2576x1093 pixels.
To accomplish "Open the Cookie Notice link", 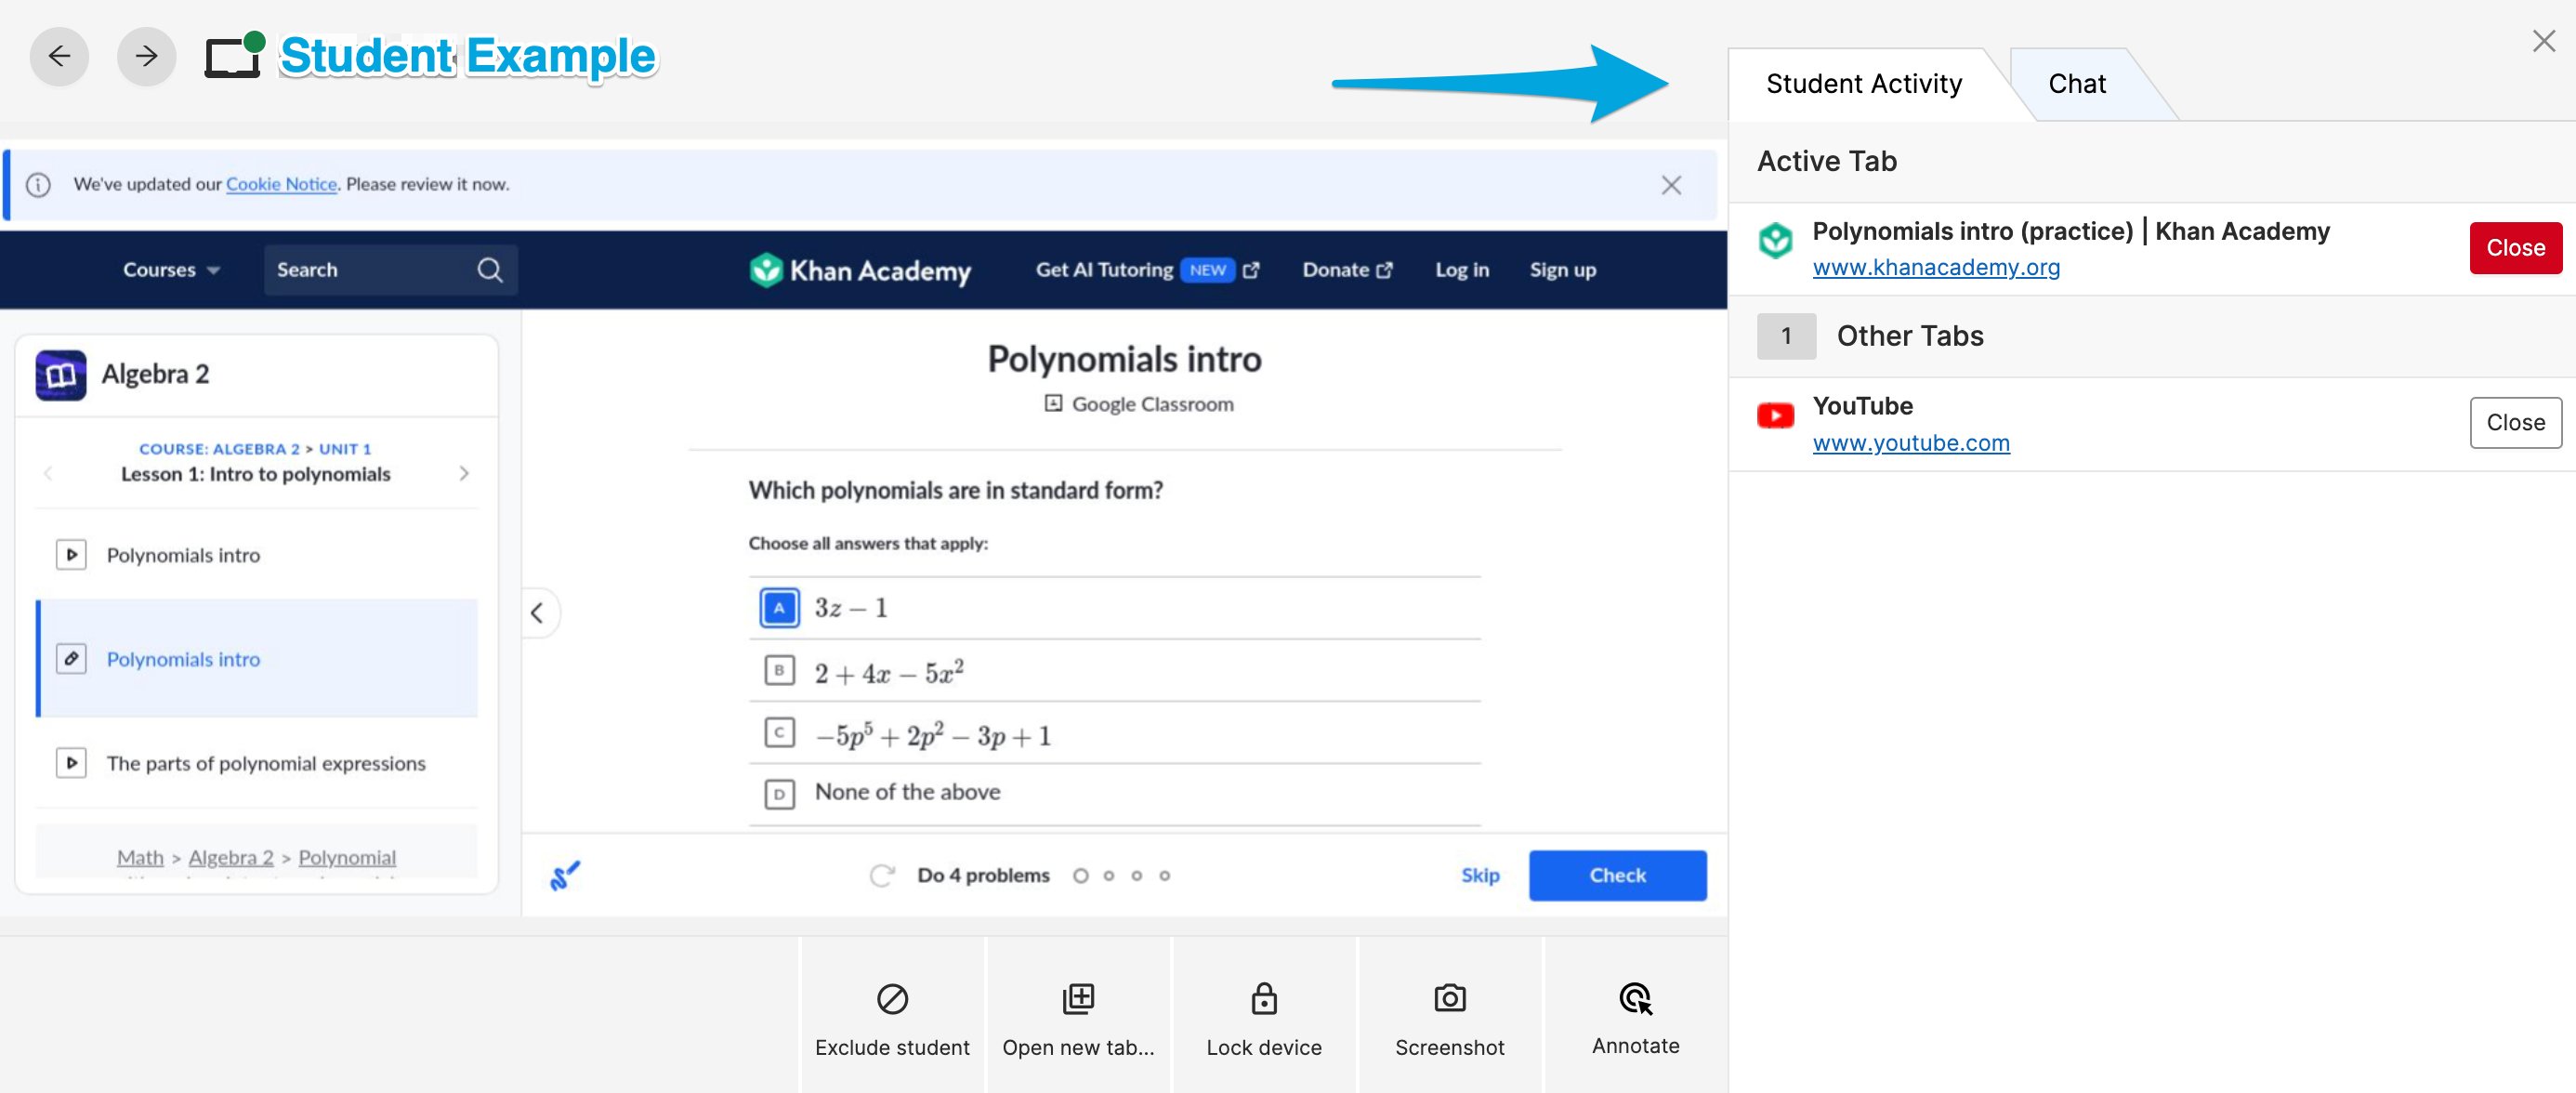I will point(281,184).
